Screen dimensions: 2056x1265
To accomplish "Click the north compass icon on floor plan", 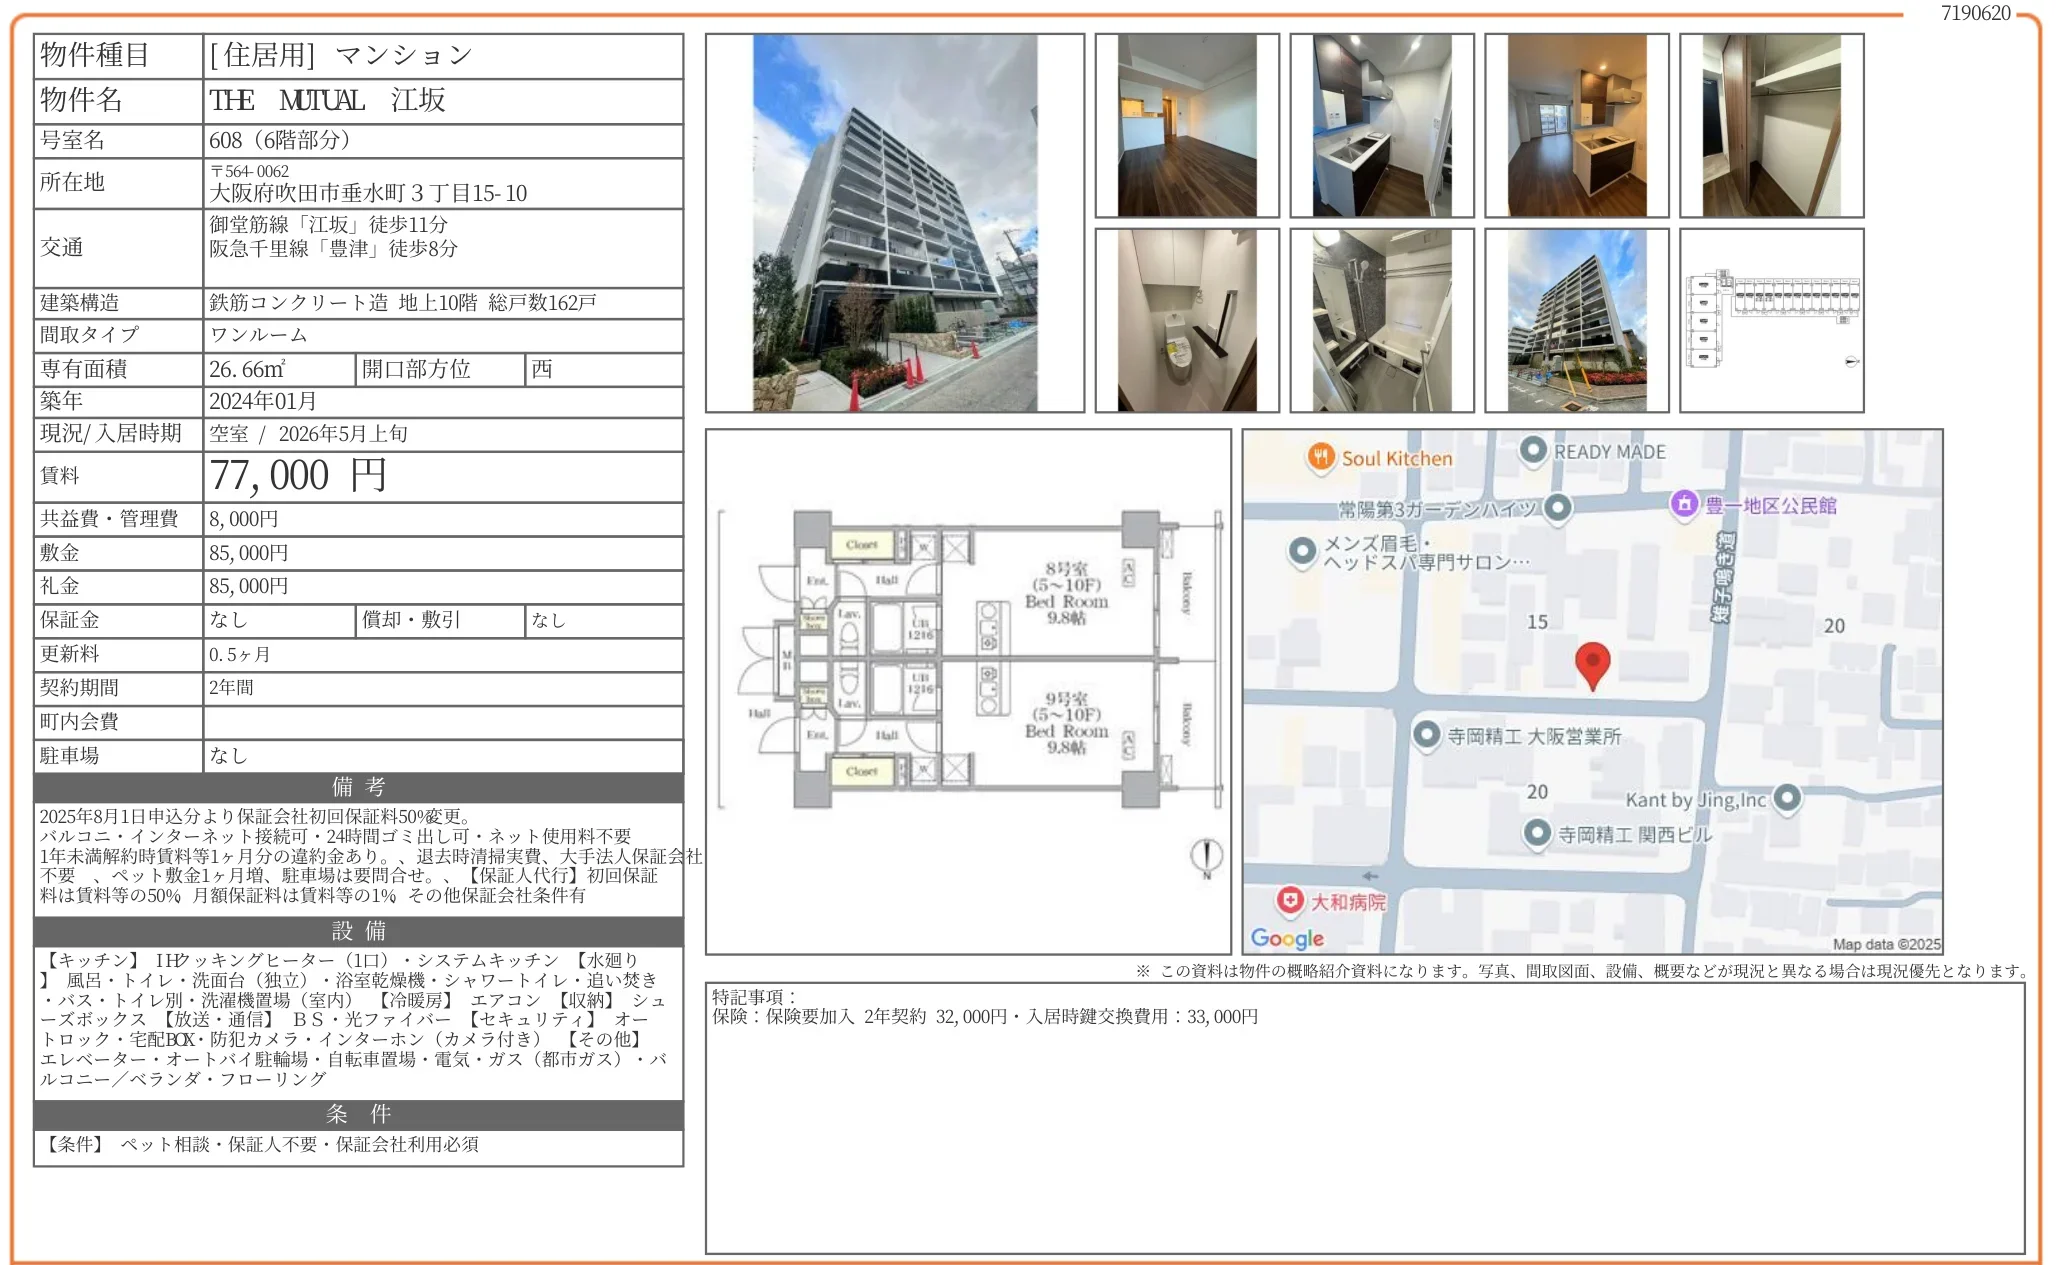I will tap(1207, 856).
